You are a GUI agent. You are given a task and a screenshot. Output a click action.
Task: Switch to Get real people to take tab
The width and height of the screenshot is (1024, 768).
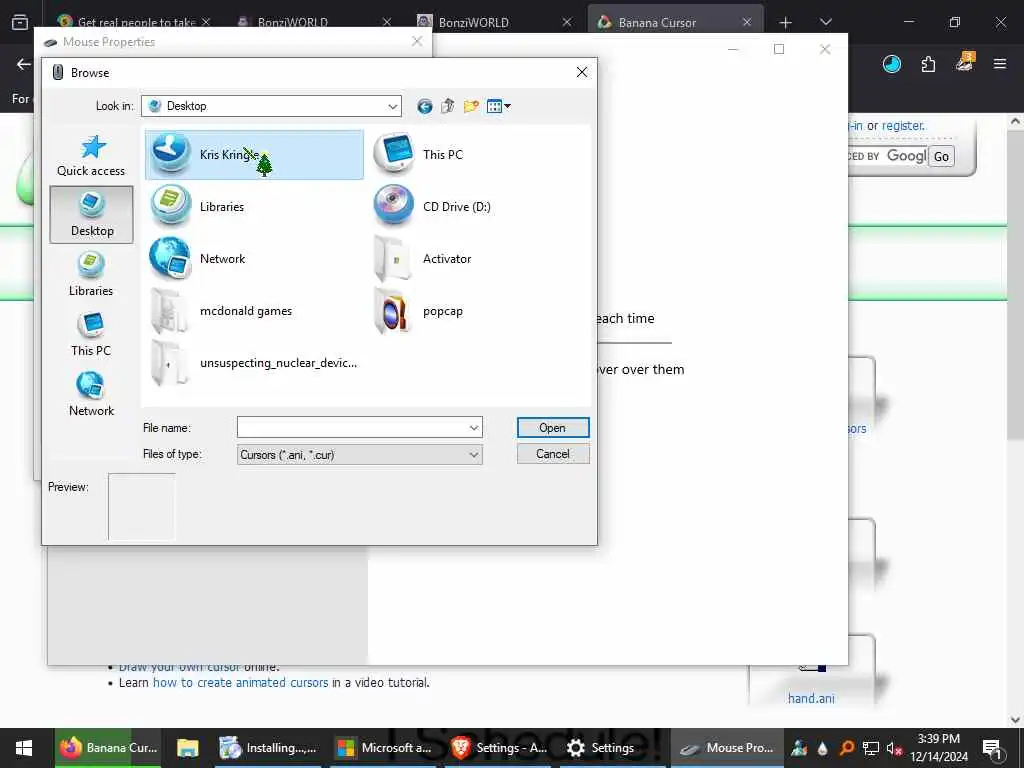click(135, 23)
